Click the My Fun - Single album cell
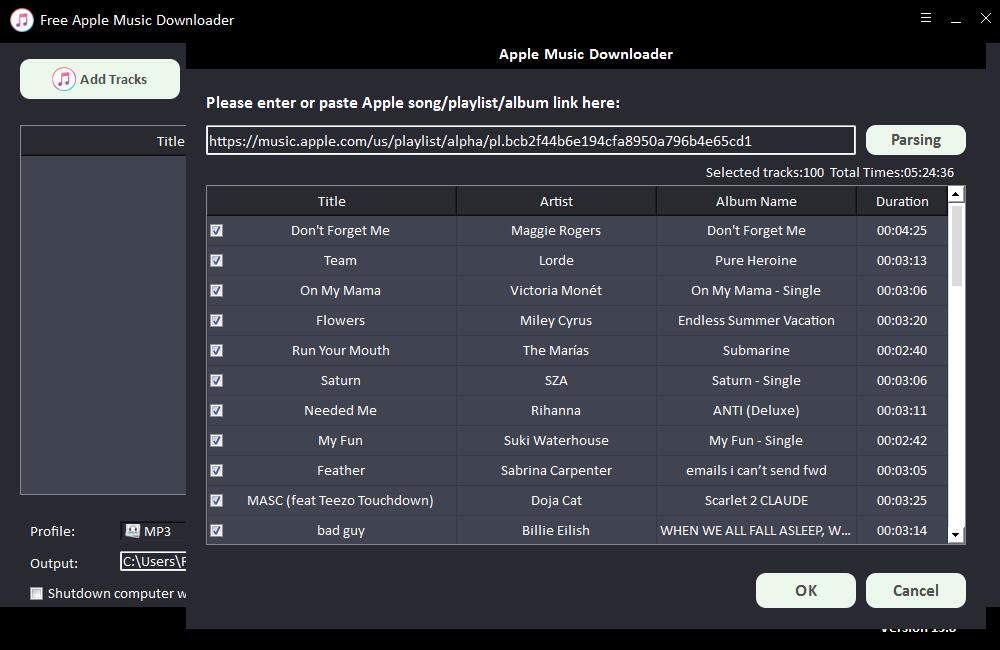 click(756, 440)
